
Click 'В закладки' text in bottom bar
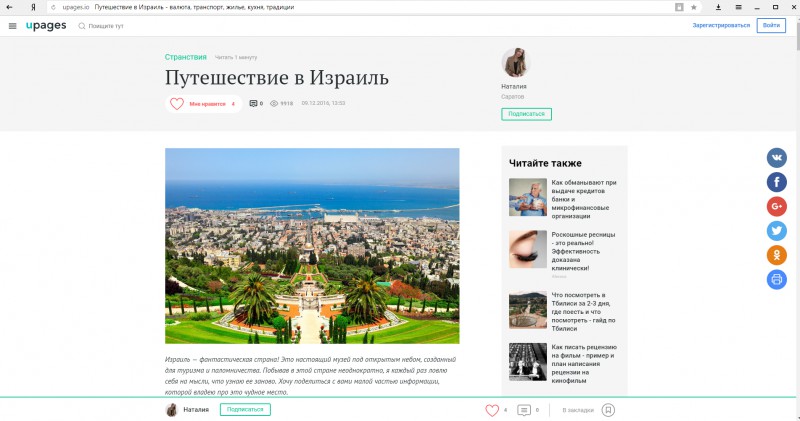click(578, 410)
